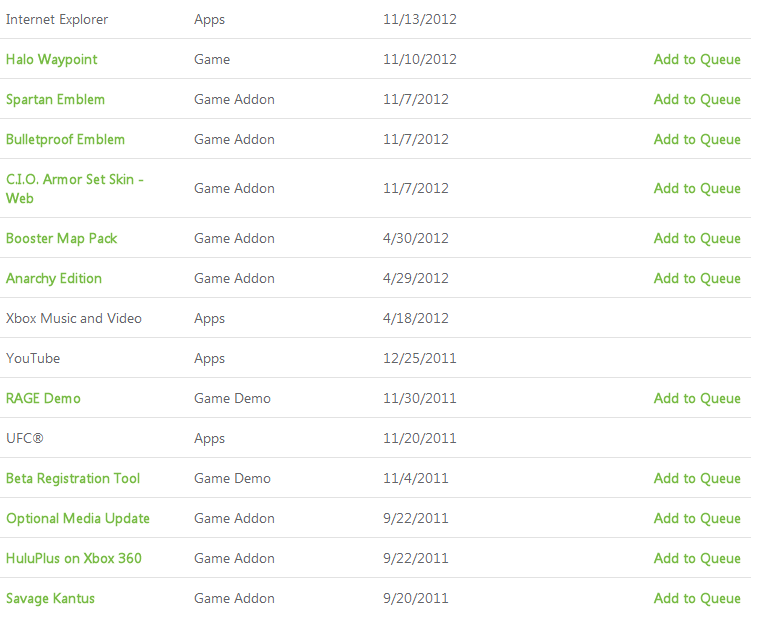Add Booster Map Pack to queue
The height and width of the screenshot is (630, 761).
coord(697,238)
